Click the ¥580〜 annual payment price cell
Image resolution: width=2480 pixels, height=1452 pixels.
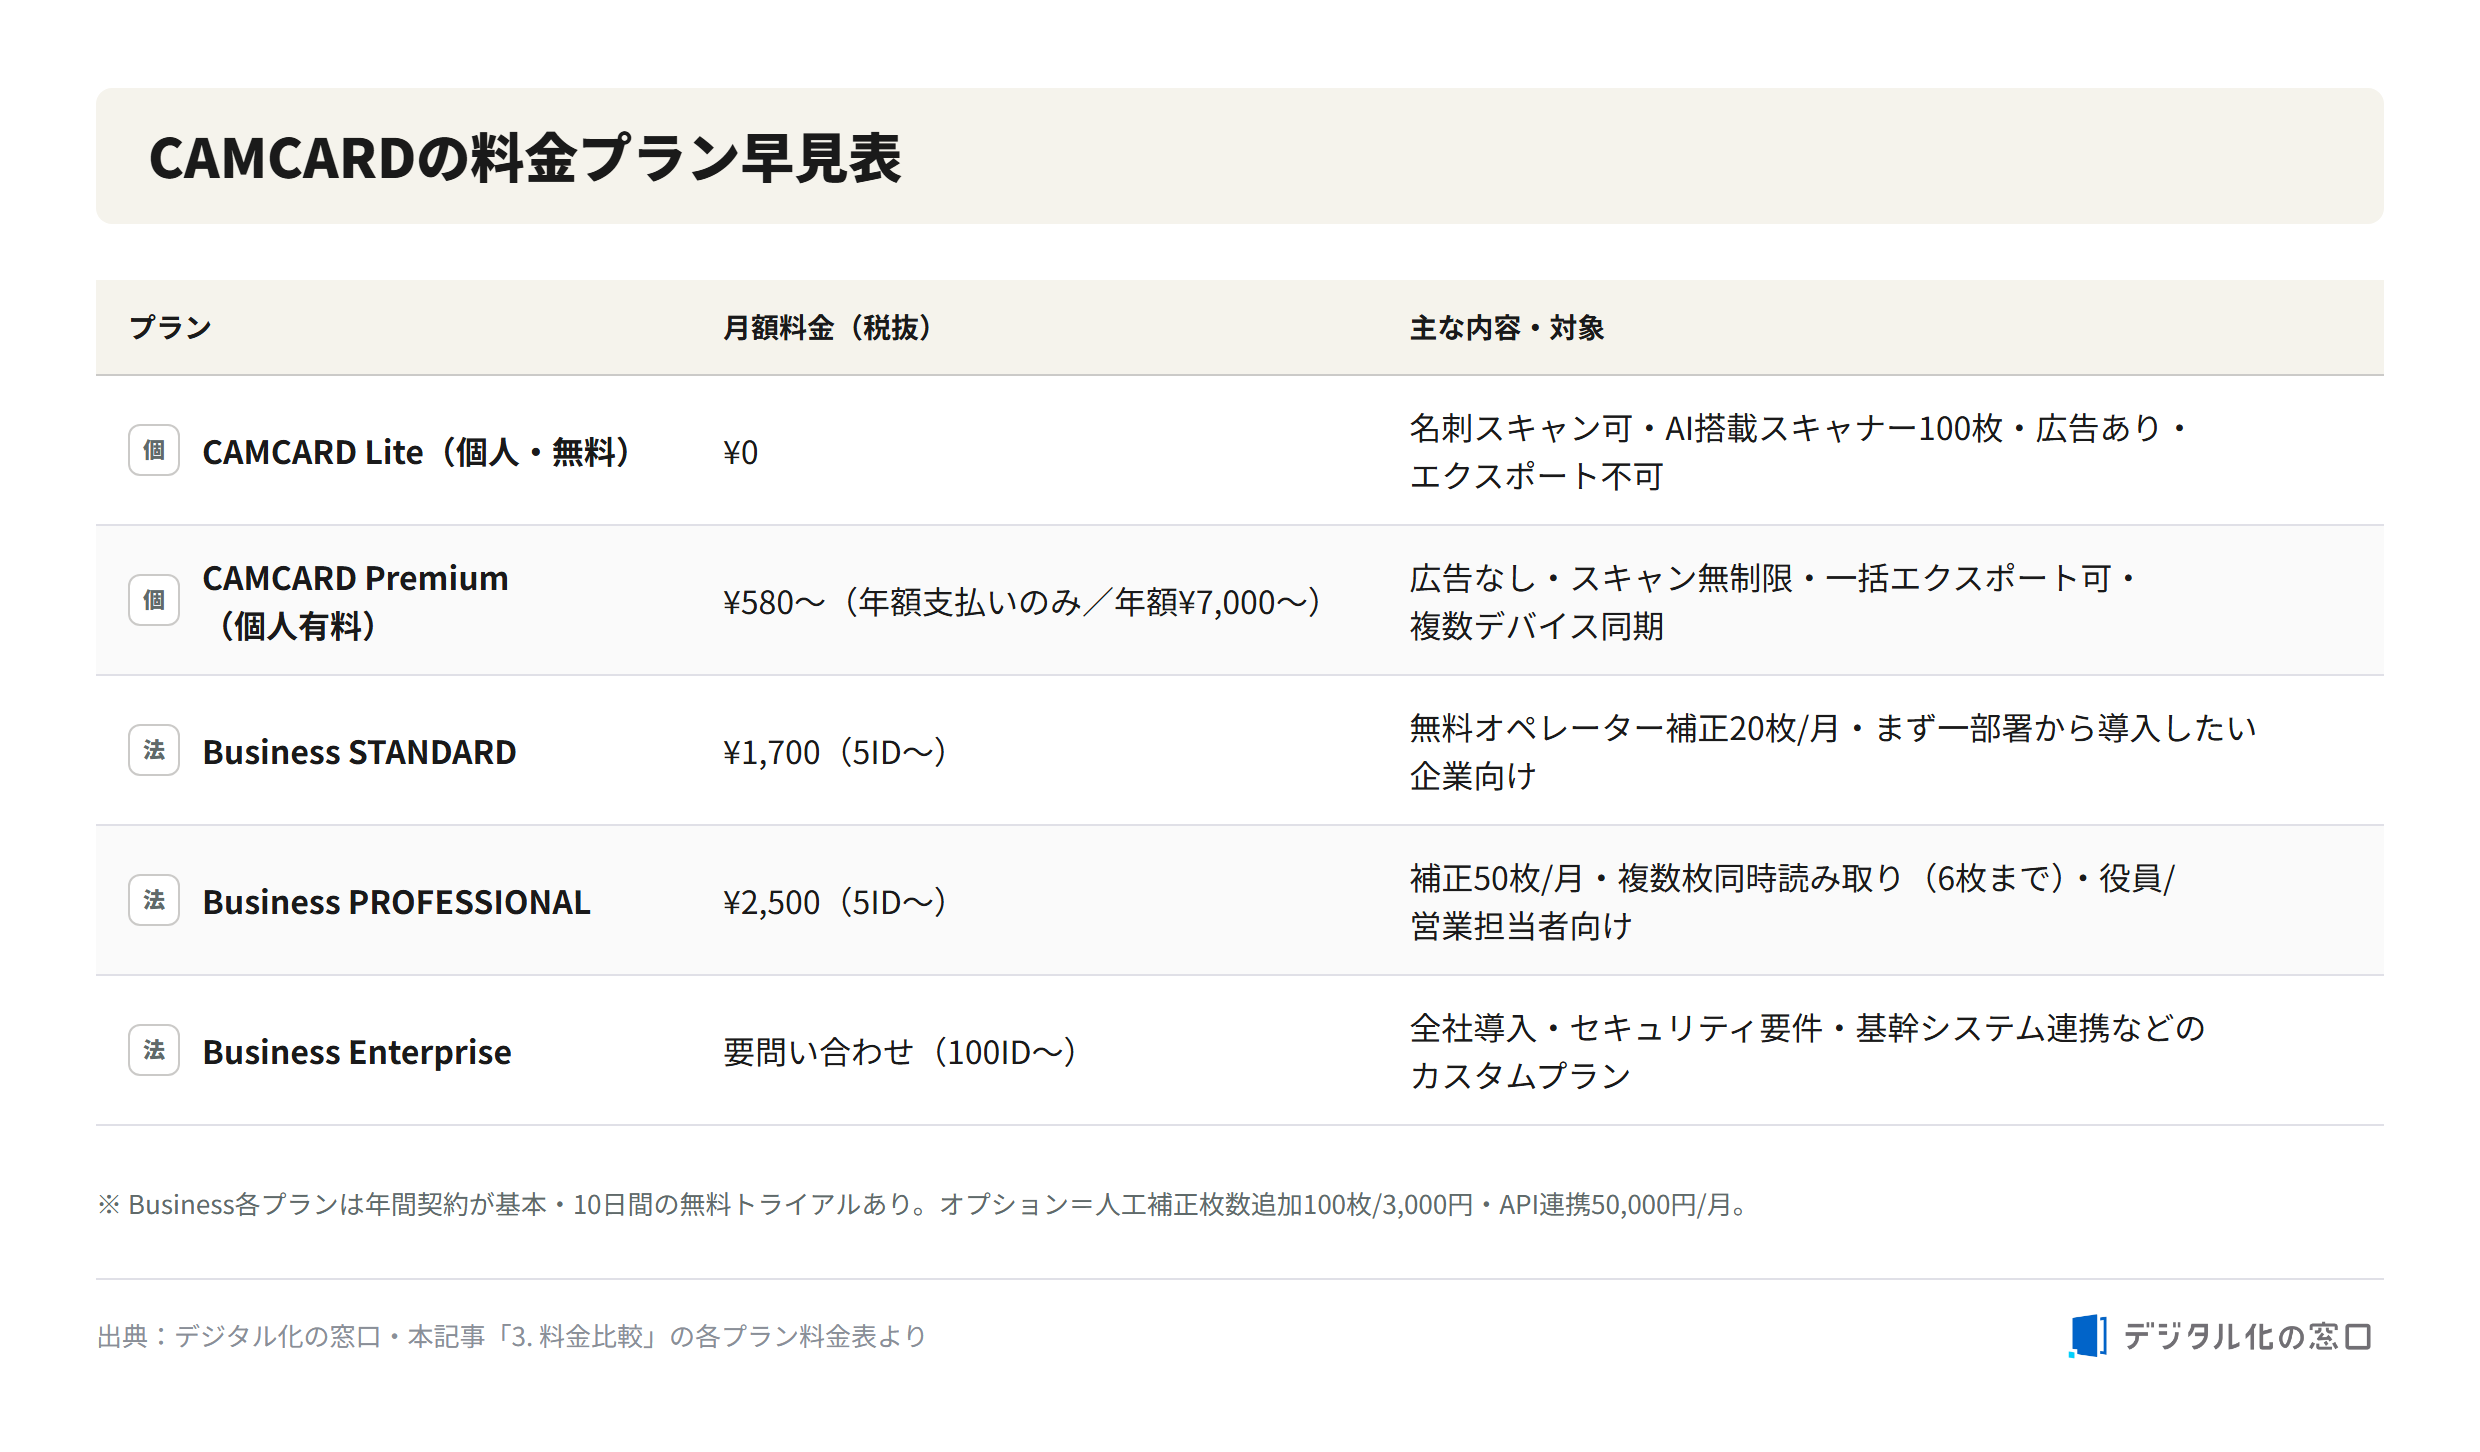1022,602
